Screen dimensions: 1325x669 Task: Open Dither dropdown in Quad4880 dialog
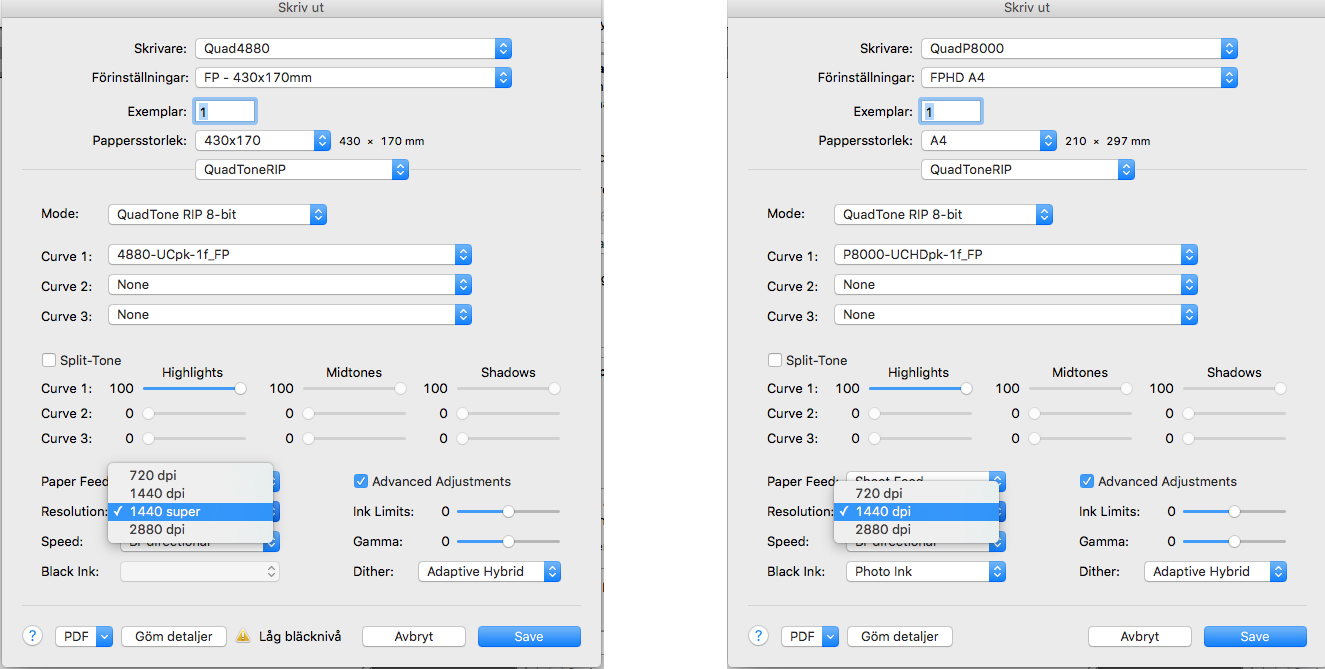click(x=490, y=572)
